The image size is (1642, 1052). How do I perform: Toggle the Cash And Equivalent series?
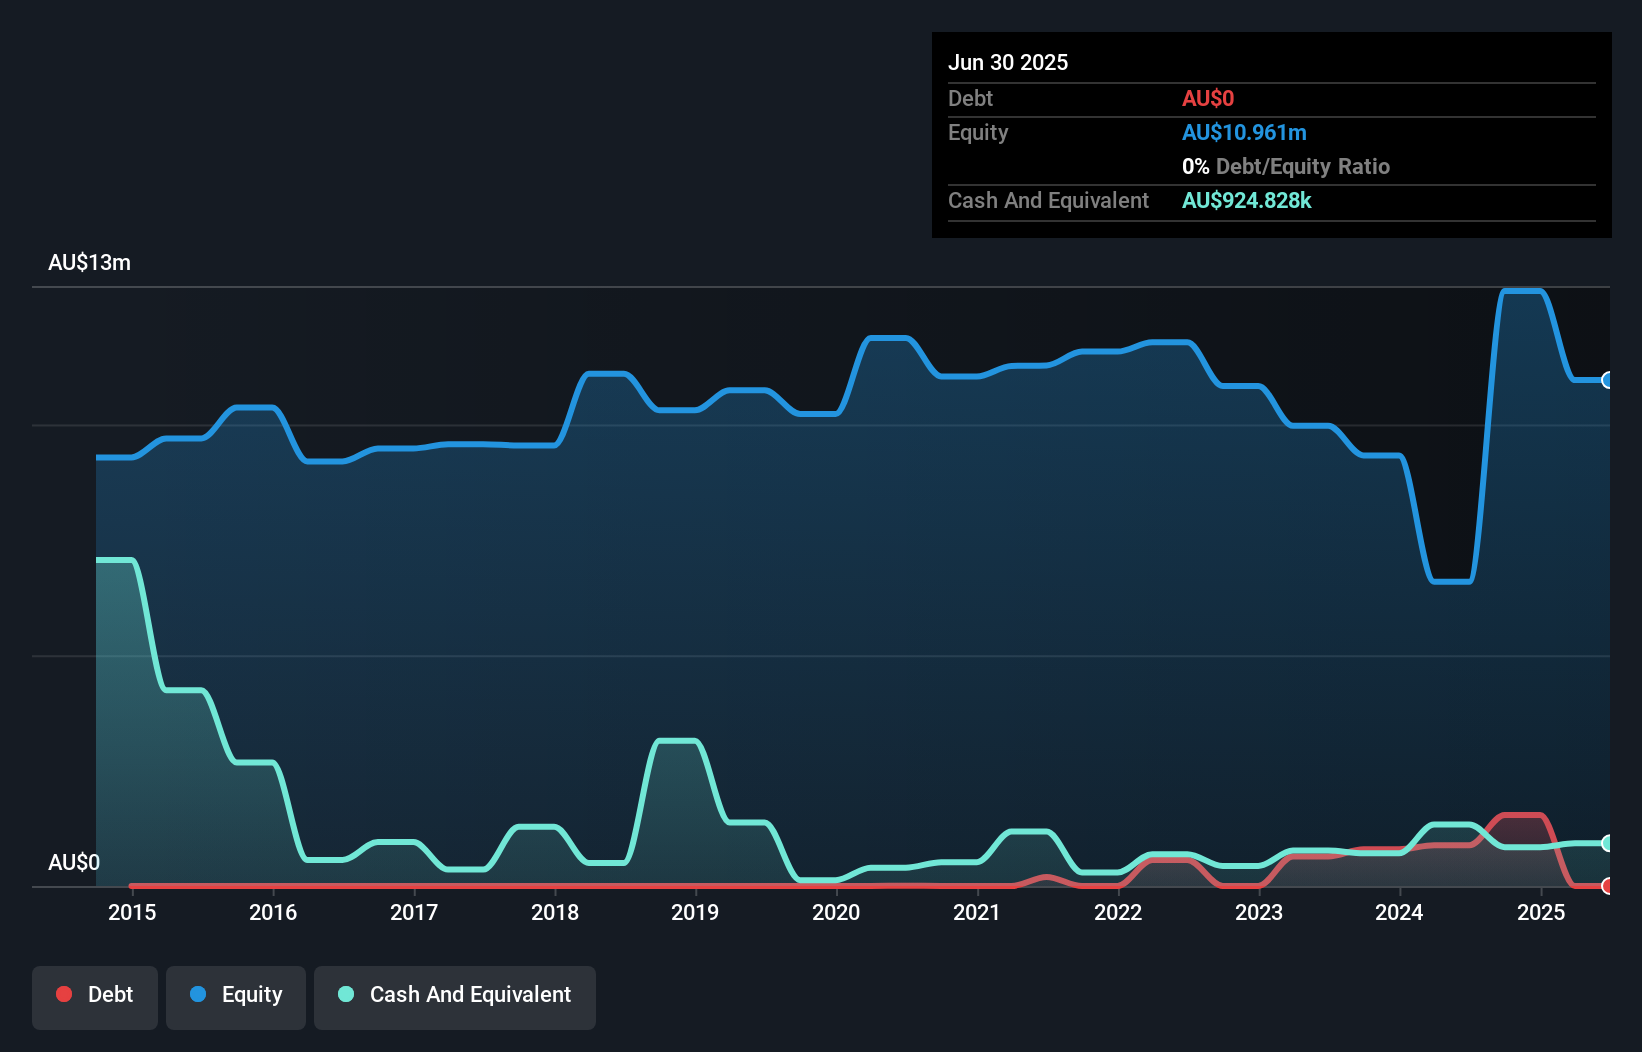click(454, 996)
